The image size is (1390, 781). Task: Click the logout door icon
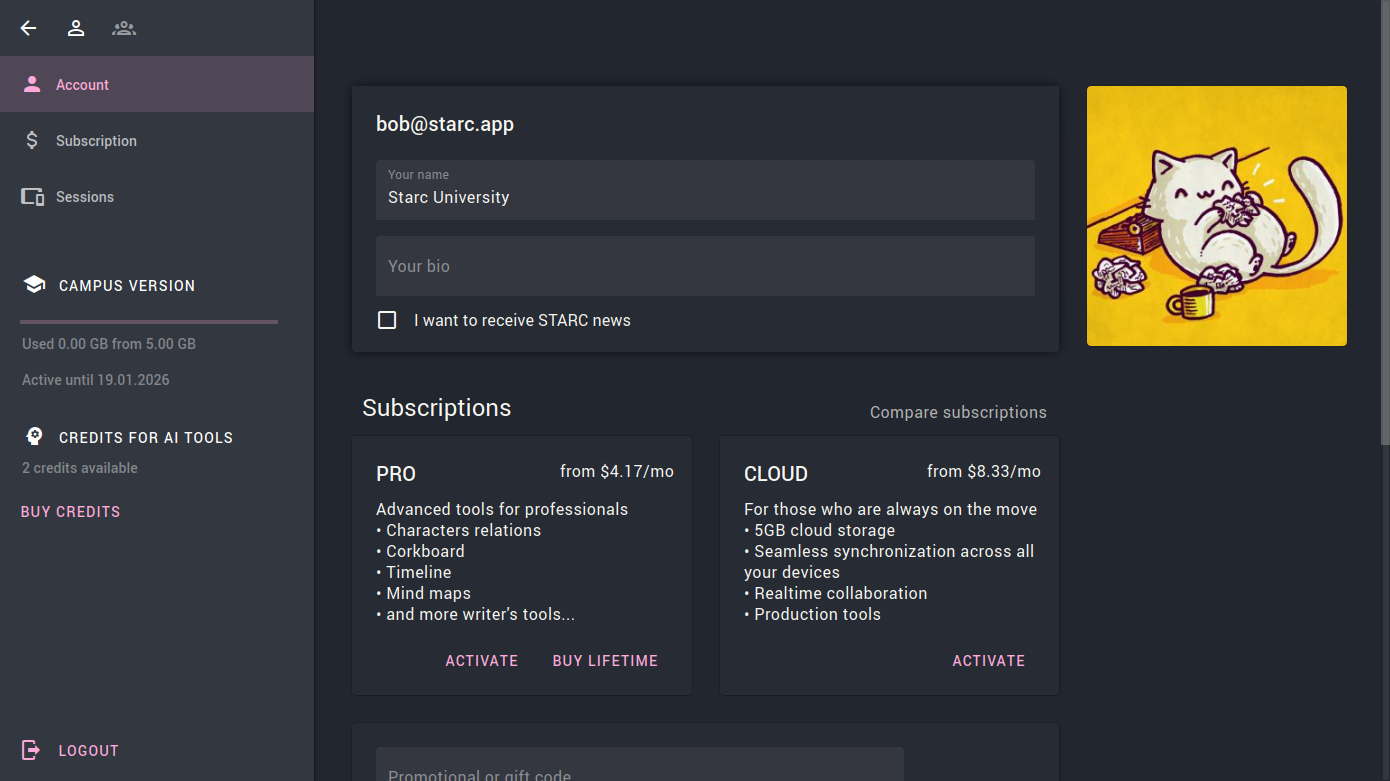[x=32, y=750]
